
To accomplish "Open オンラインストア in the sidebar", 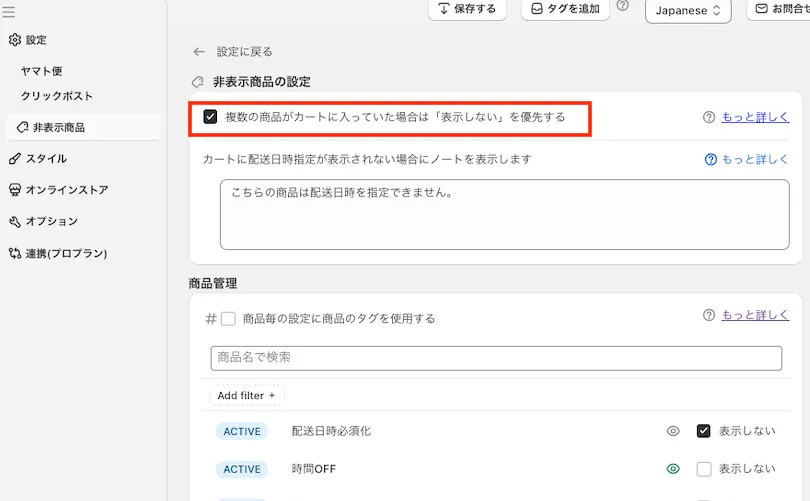I will pos(66,190).
